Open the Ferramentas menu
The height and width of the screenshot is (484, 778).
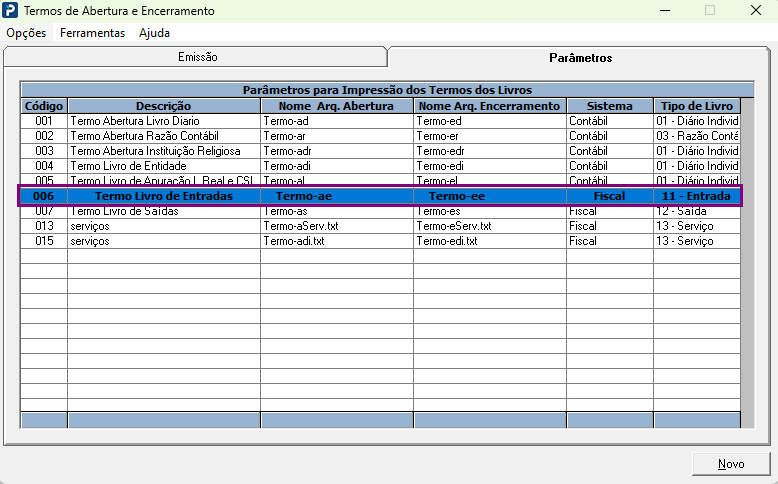pyautogui.click(x=92, y=33)
